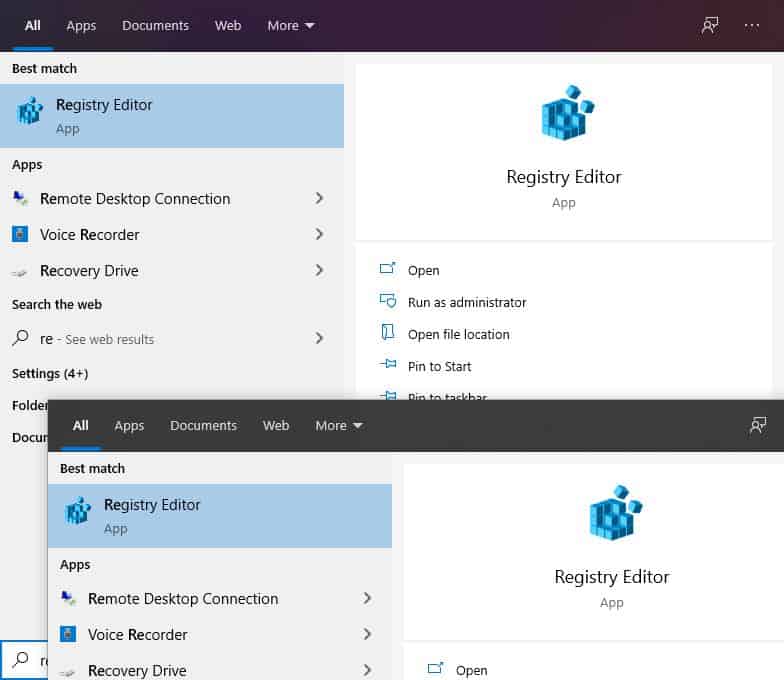Open Recovery Drive in lower results list

(x=220, y=667)
